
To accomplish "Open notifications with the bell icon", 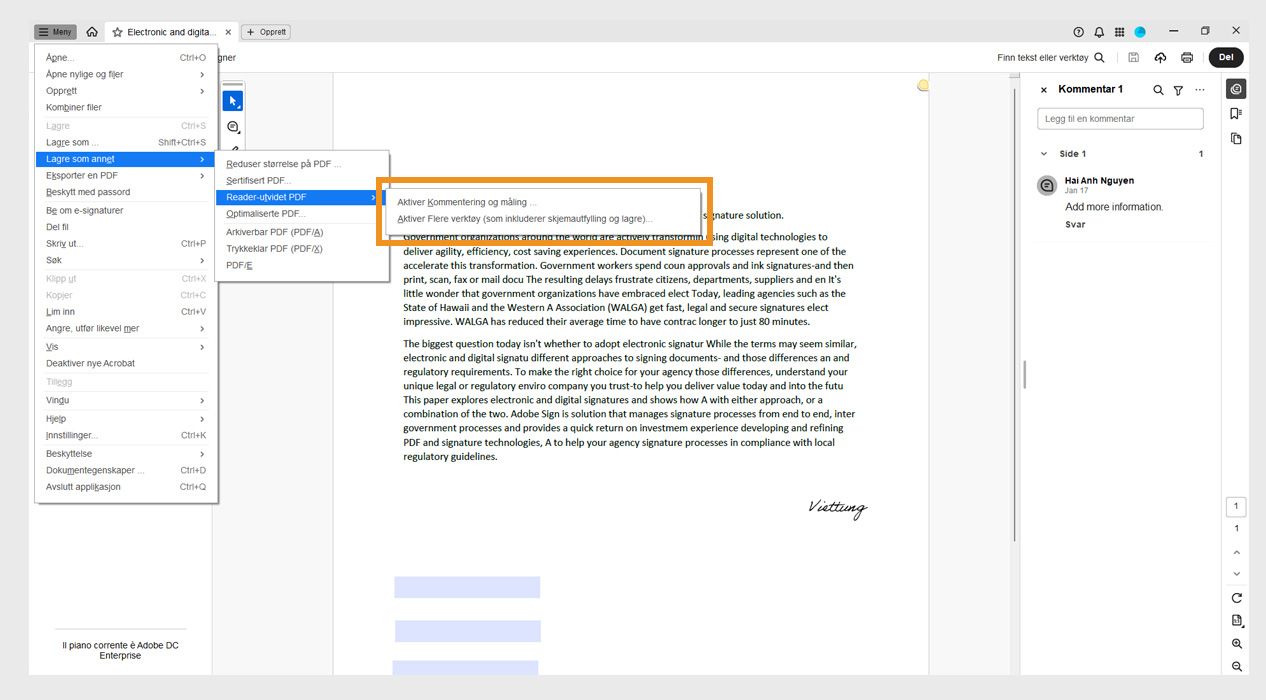I will 1098,31.
